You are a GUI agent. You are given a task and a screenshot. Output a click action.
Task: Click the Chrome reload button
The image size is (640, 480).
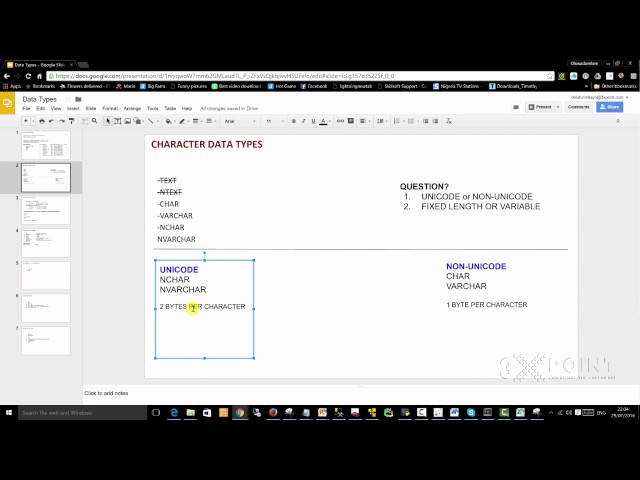(x=28, y=76)
